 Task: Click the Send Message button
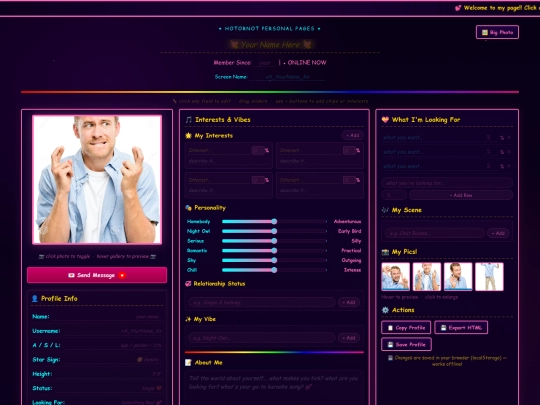coord(97,275)
